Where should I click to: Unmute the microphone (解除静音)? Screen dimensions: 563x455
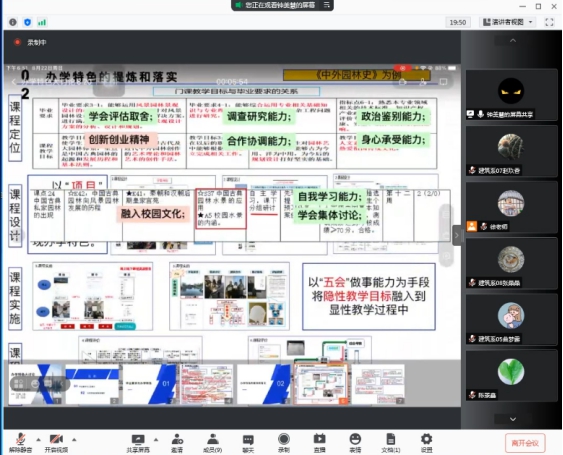[x=20, y=442]
